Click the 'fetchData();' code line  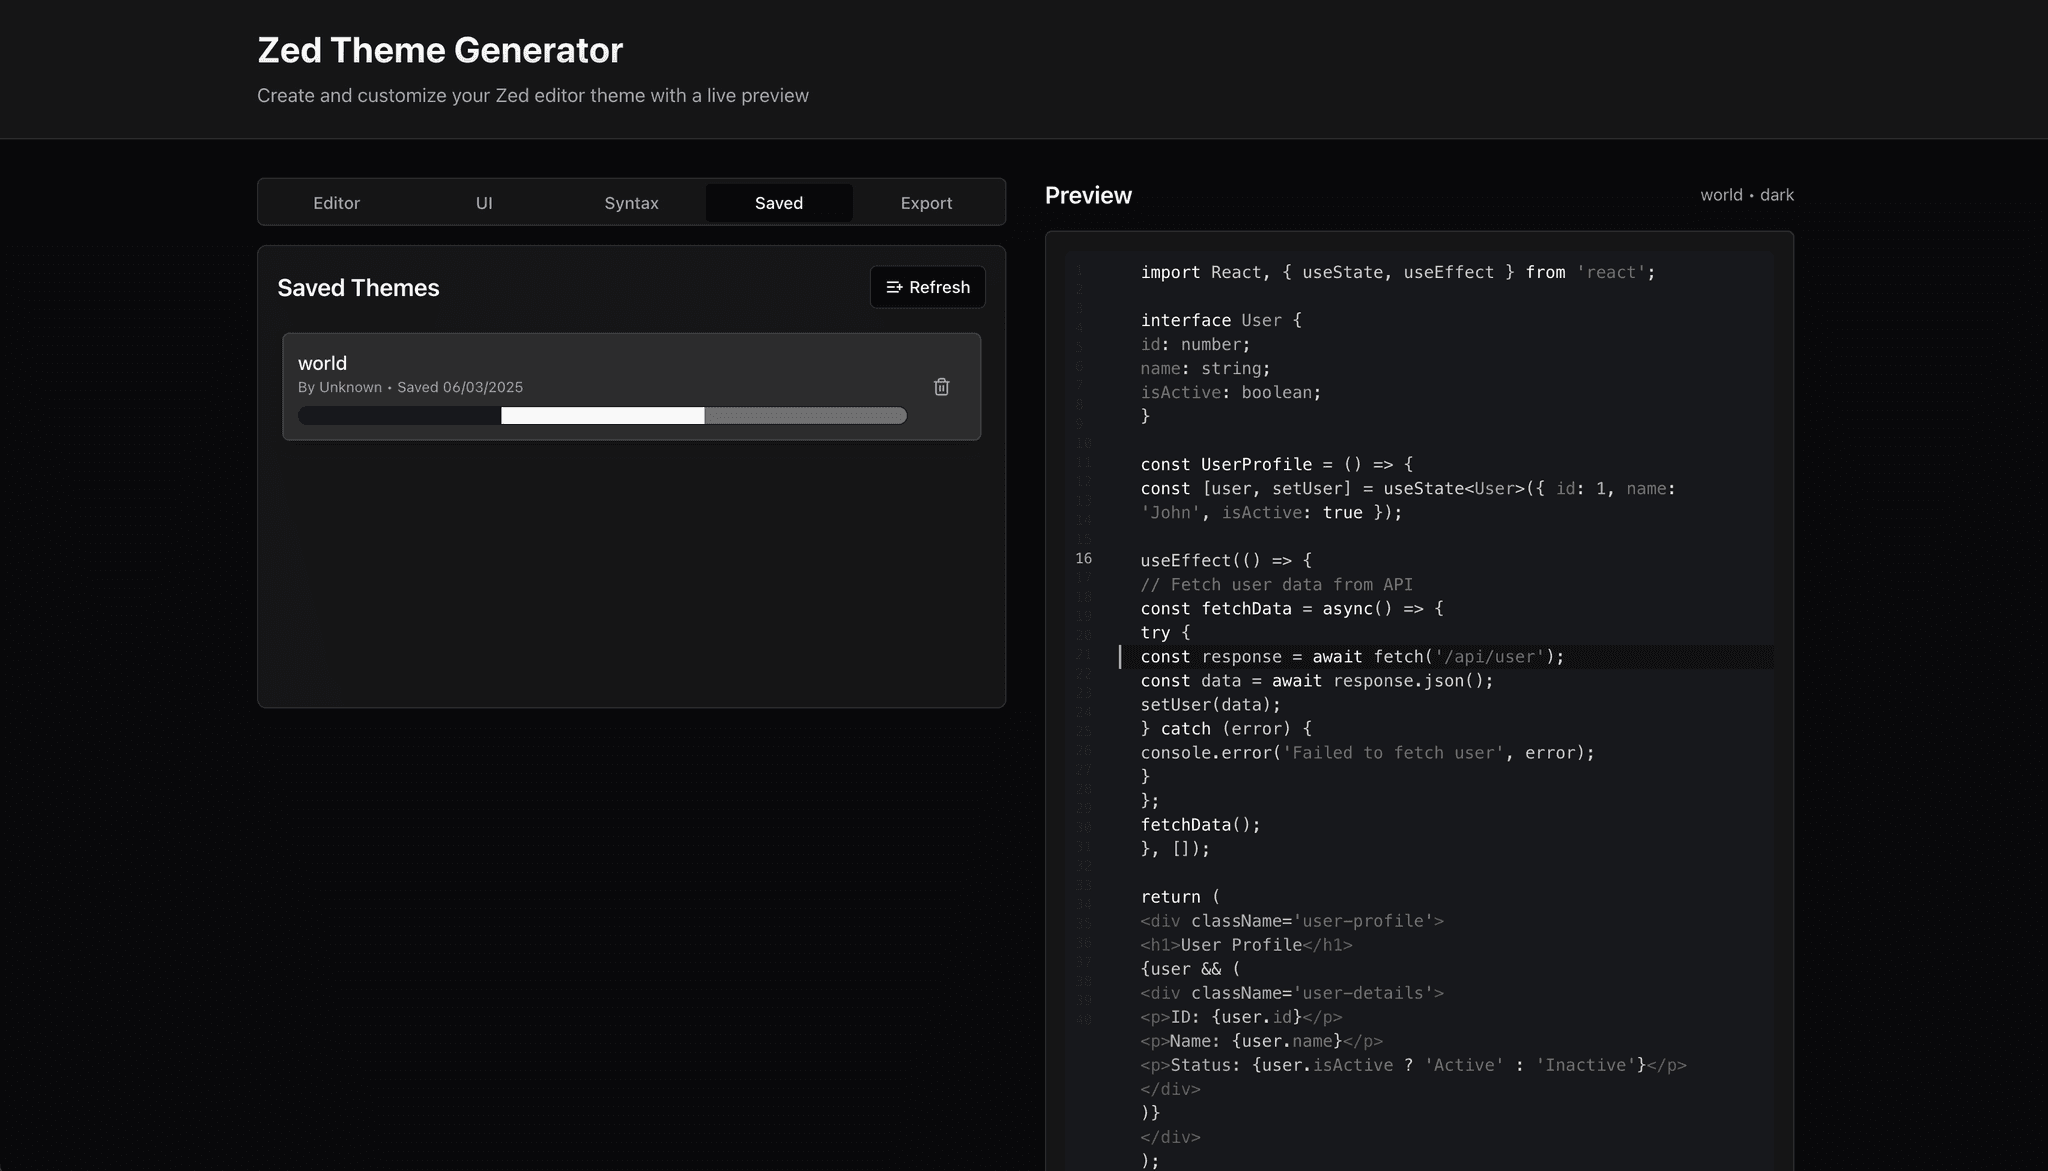pyautogui.click(x=1201, y=825)
